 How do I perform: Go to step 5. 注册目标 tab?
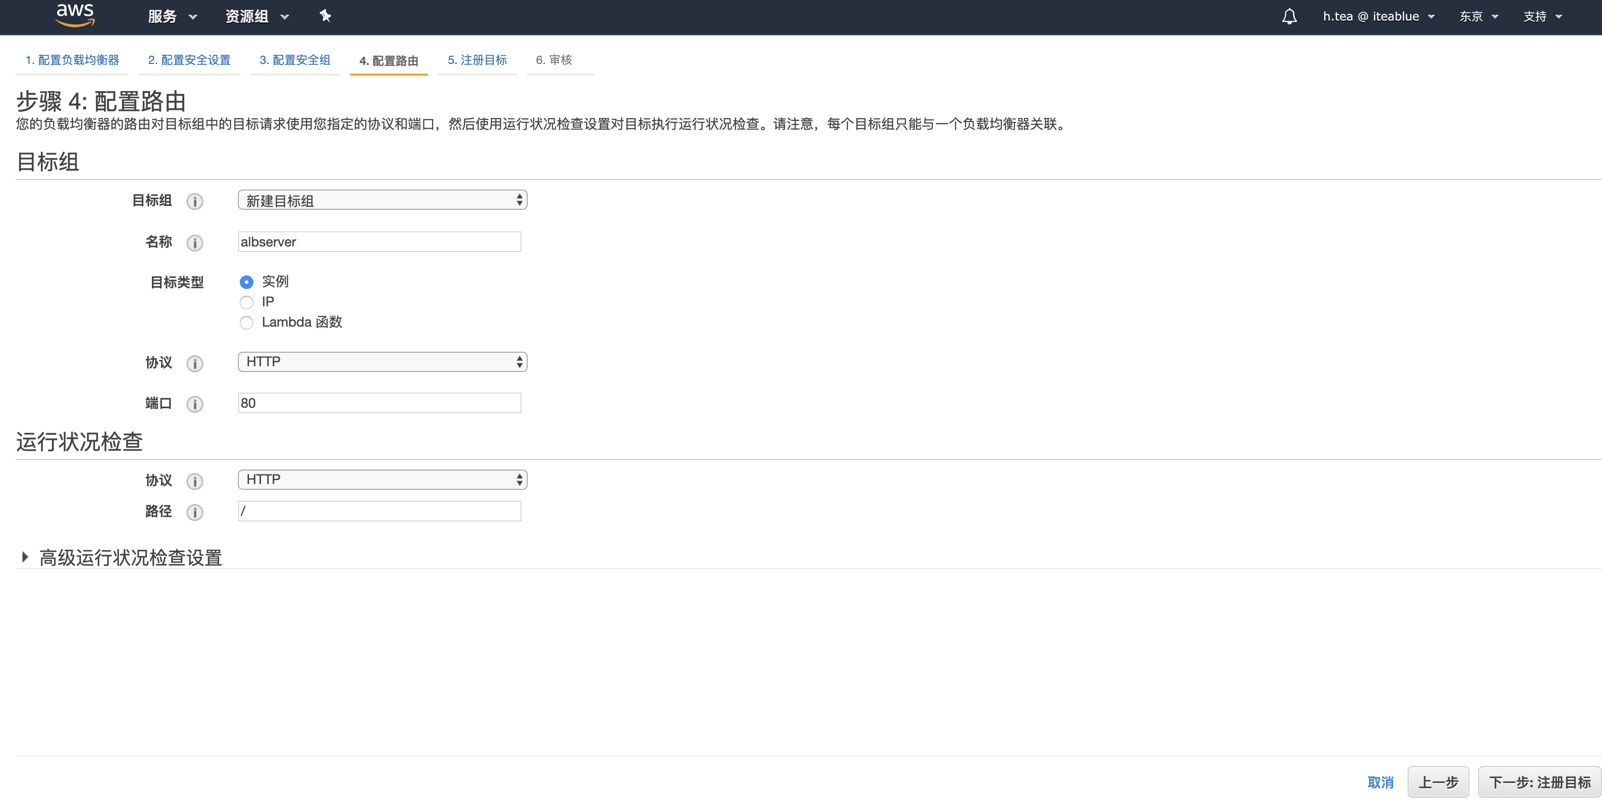click(x=477, y=60)
